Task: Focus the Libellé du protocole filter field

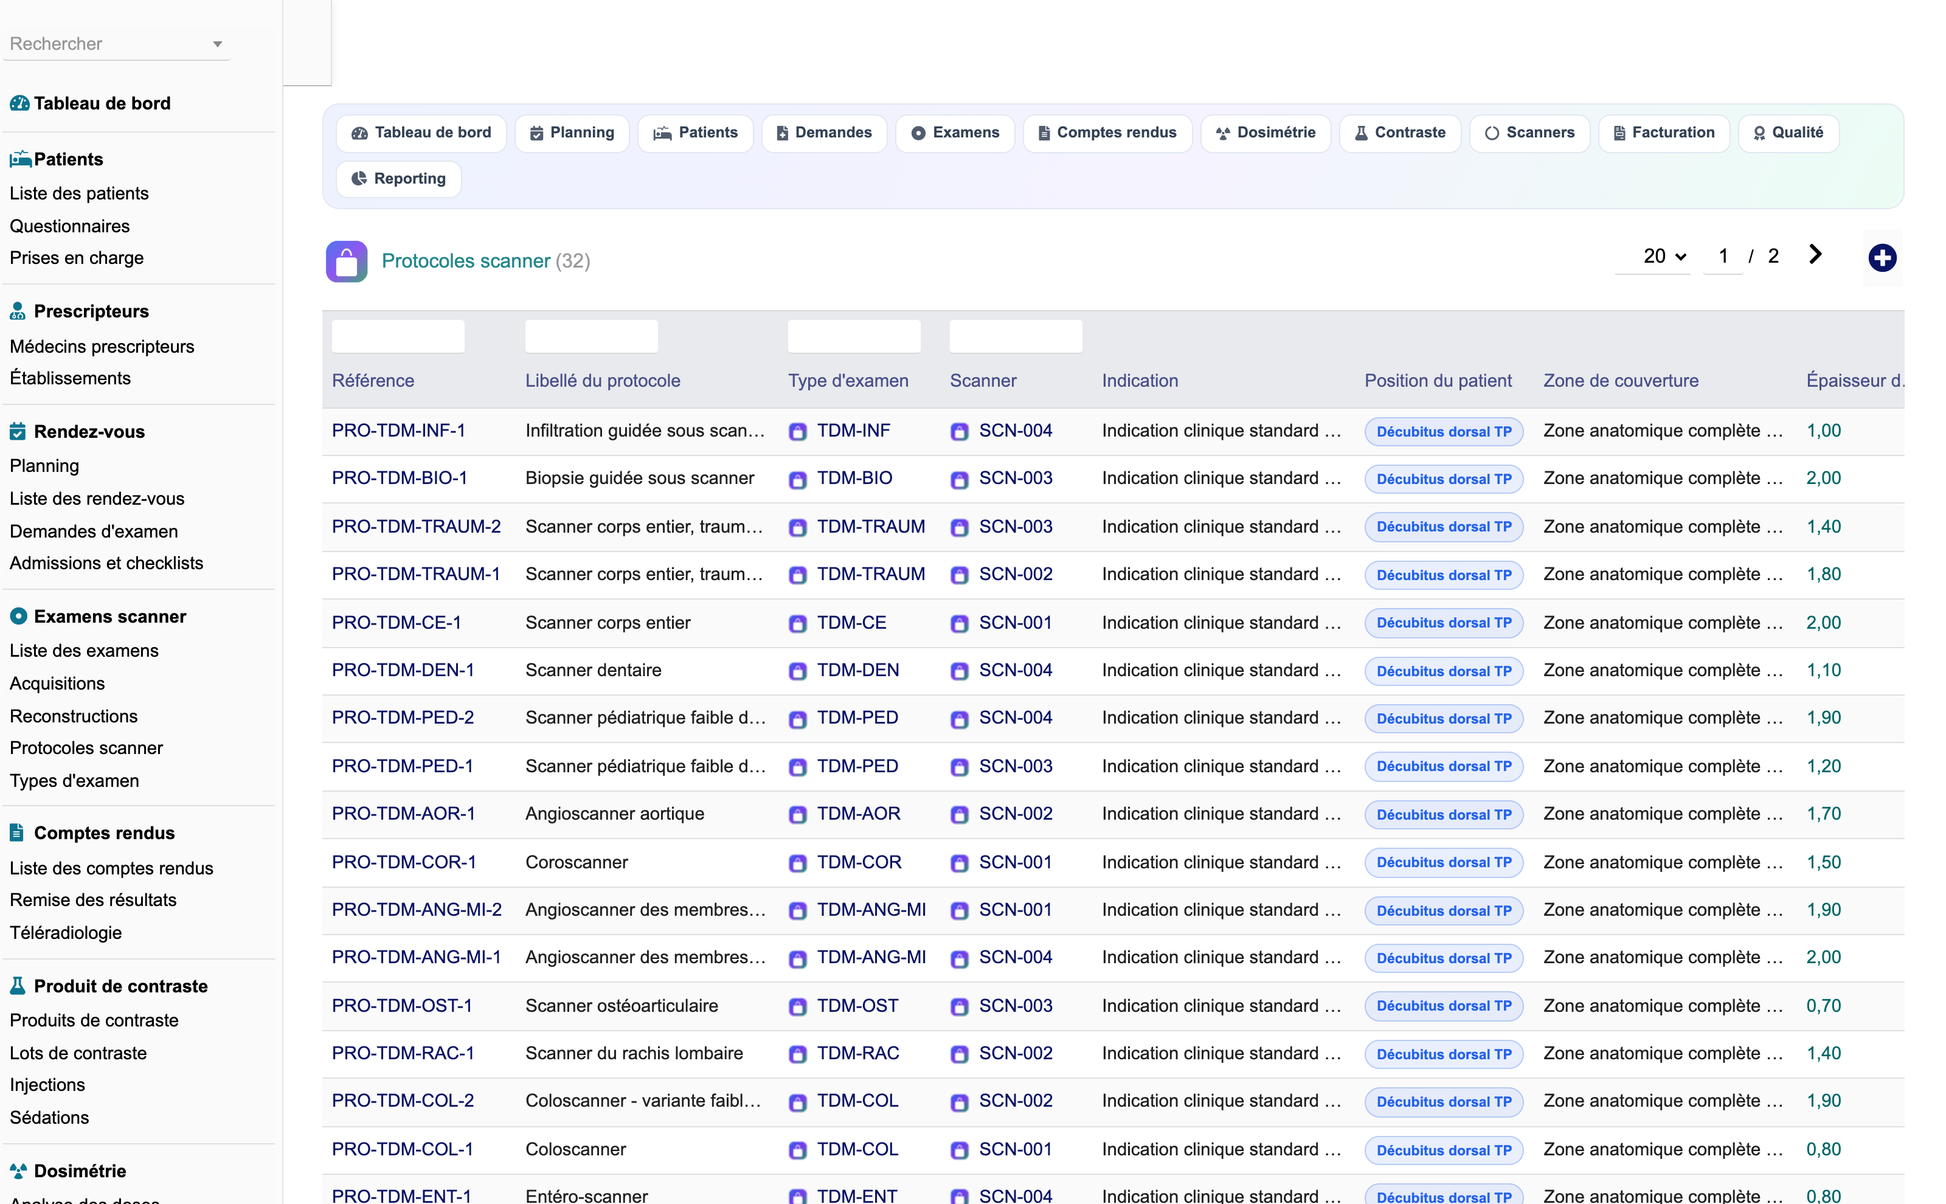Action: pyautogui.click(x=592, y=336)
